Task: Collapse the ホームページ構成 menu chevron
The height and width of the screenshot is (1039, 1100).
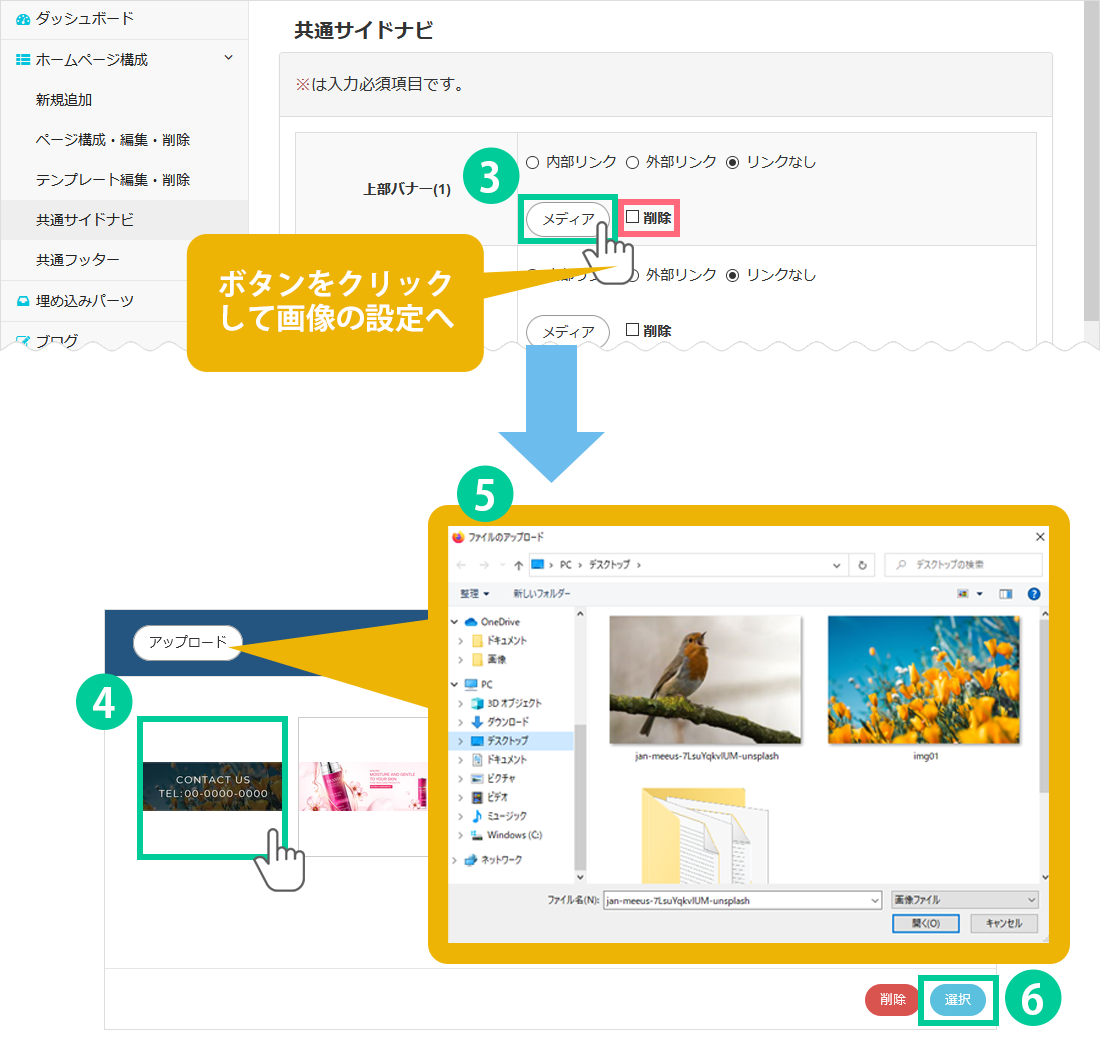Action: 228,59
